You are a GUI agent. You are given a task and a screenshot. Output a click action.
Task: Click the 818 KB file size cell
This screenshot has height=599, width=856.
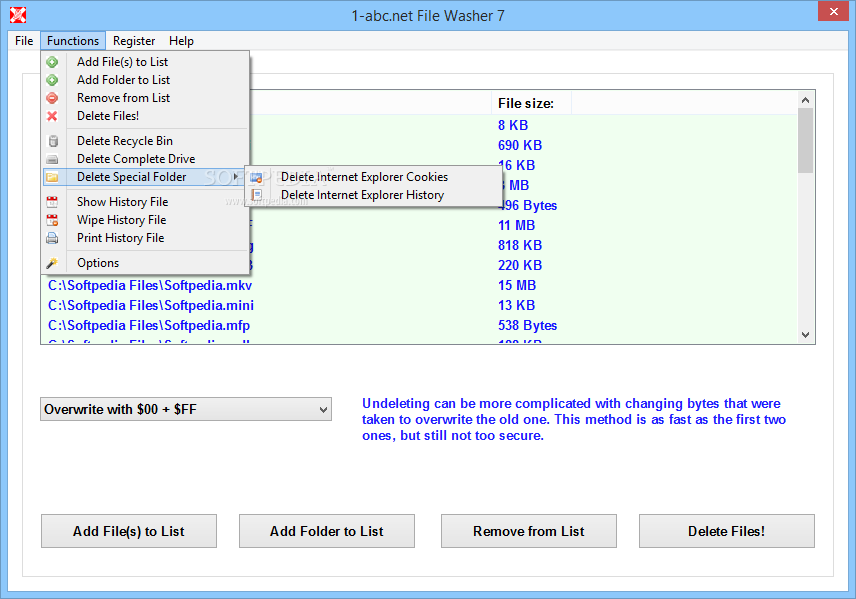520,246
